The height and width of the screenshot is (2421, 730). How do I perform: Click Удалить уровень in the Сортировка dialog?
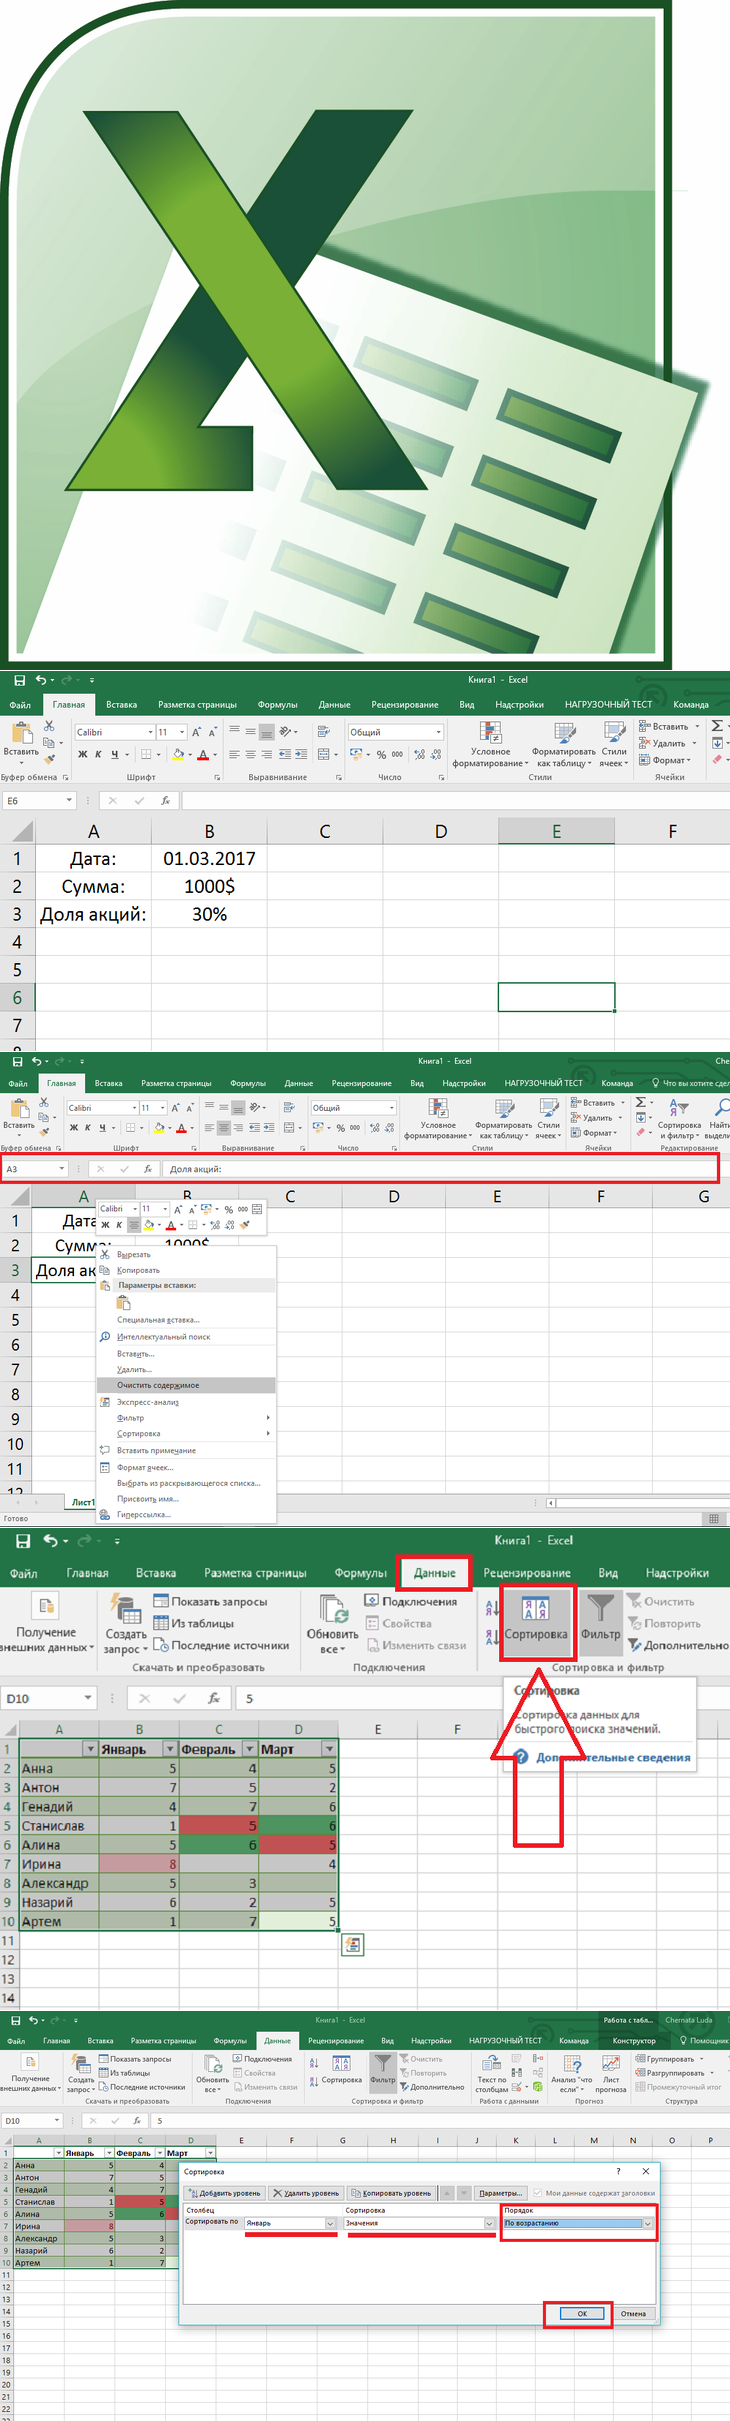[x=306, y=2193]
